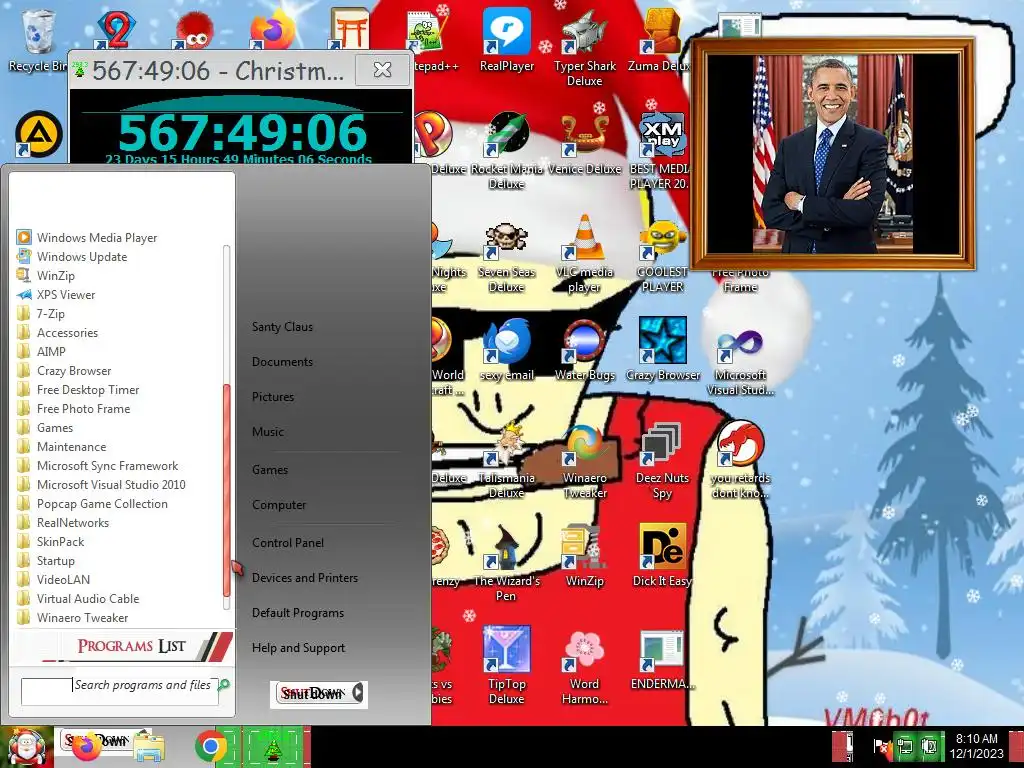Open Pictures from the Start menu

click(273, 397)
